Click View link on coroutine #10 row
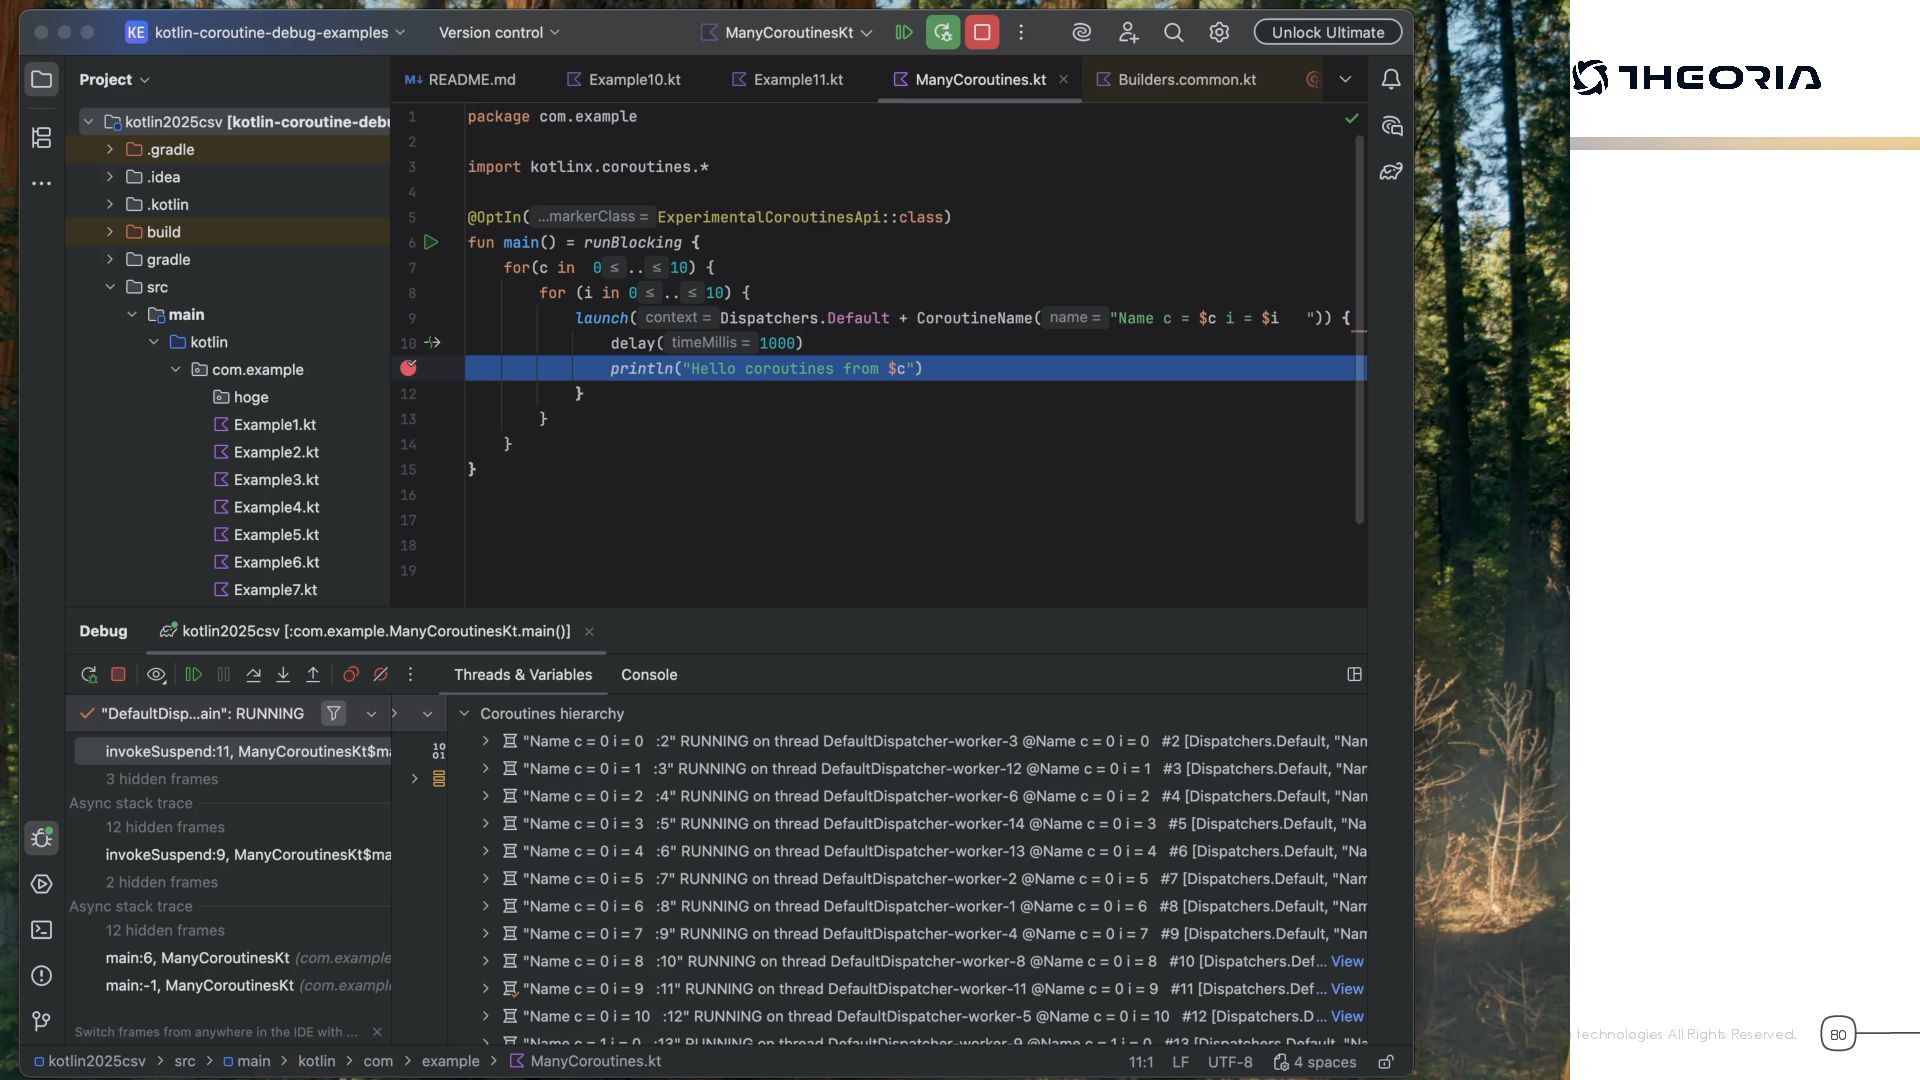1920x1080 pixels. [x=1347, y=961]
